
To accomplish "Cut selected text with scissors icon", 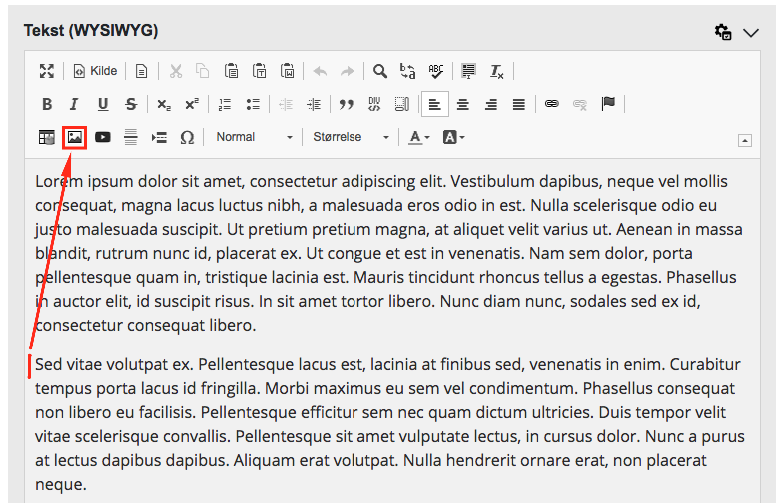I will coord(176,71).
